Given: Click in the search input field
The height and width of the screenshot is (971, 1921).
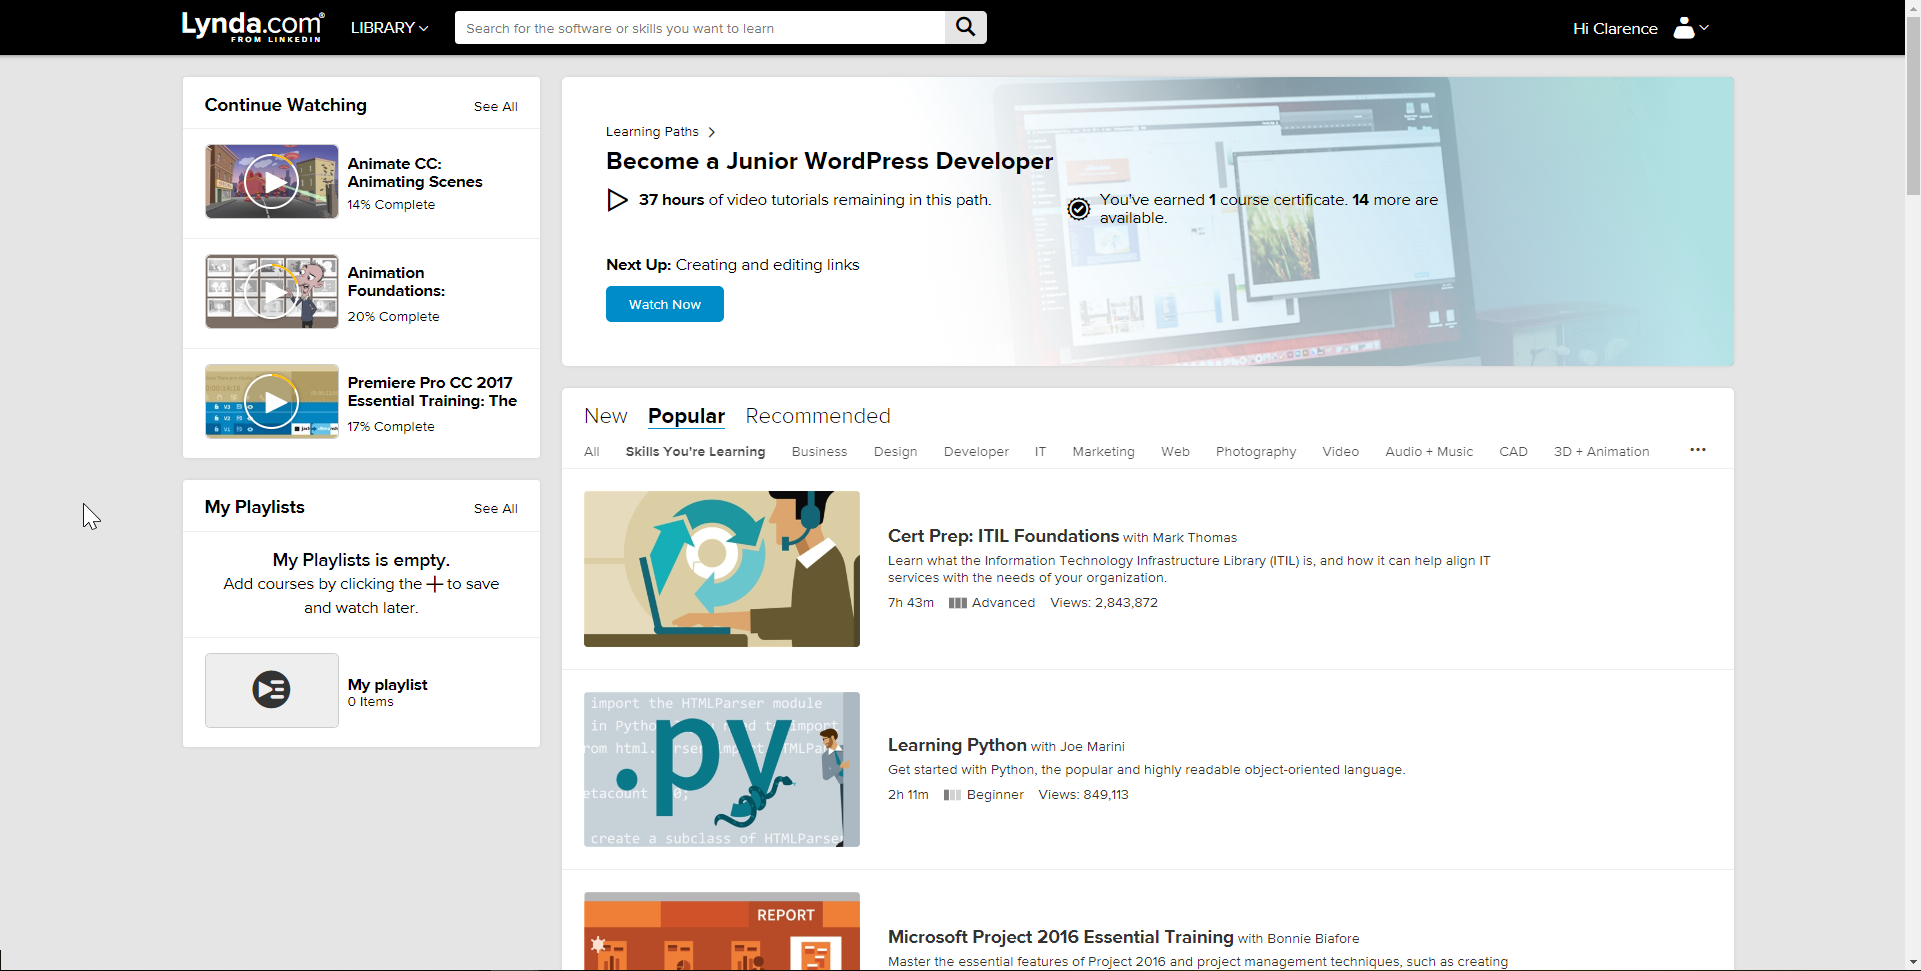Looking at the screenshot, I should click(x=700, y=28).
